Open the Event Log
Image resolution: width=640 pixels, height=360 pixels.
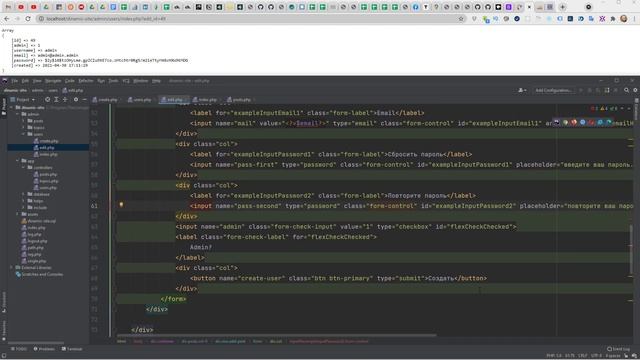pos(619,349)
